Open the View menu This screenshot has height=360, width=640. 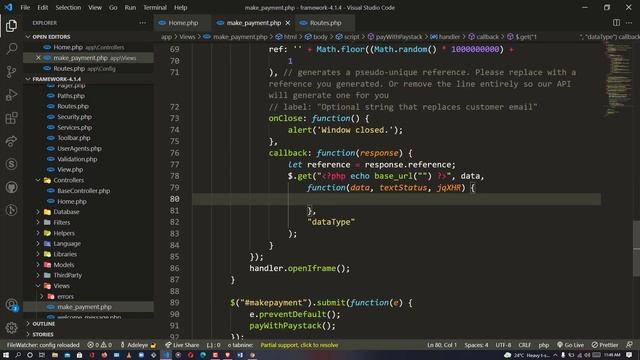click(x=95, y=7)
